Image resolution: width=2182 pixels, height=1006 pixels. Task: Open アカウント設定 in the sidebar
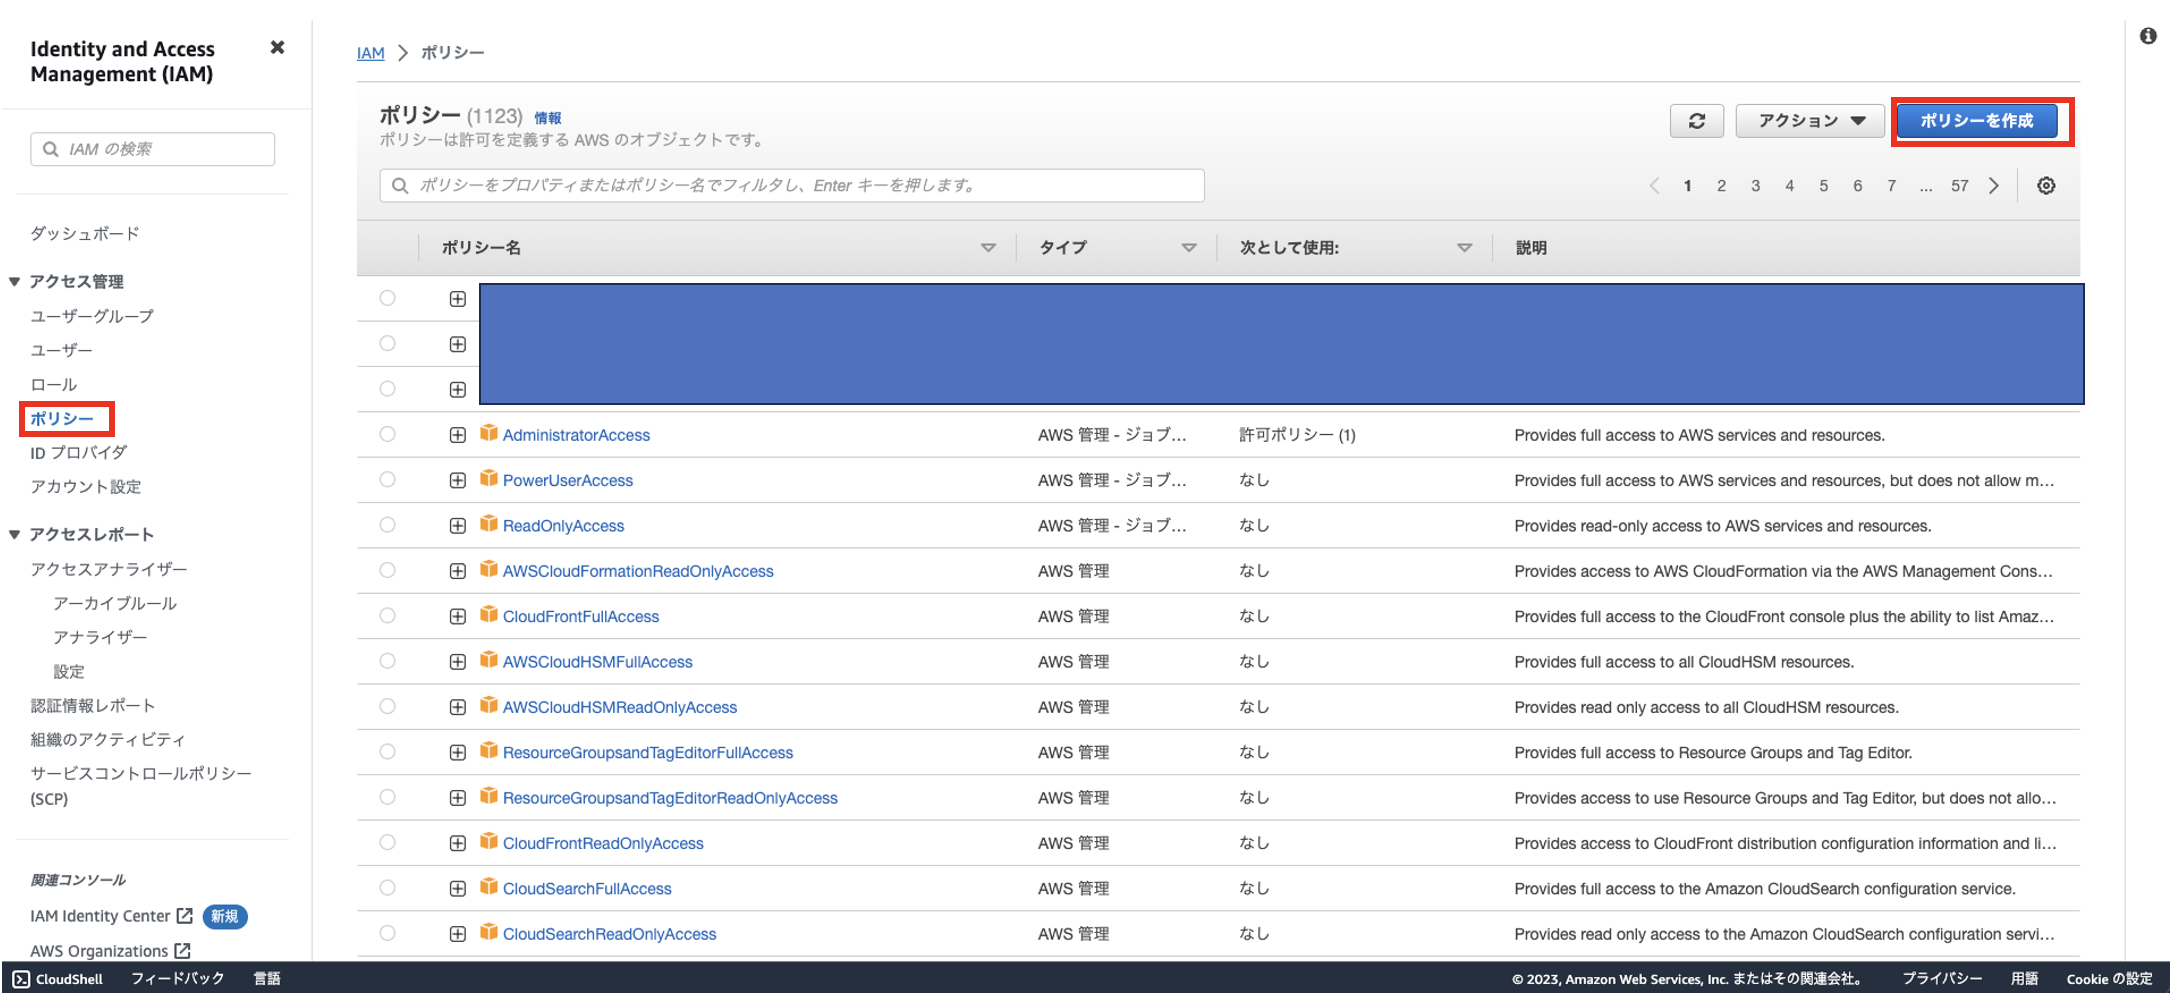(86, 487)
